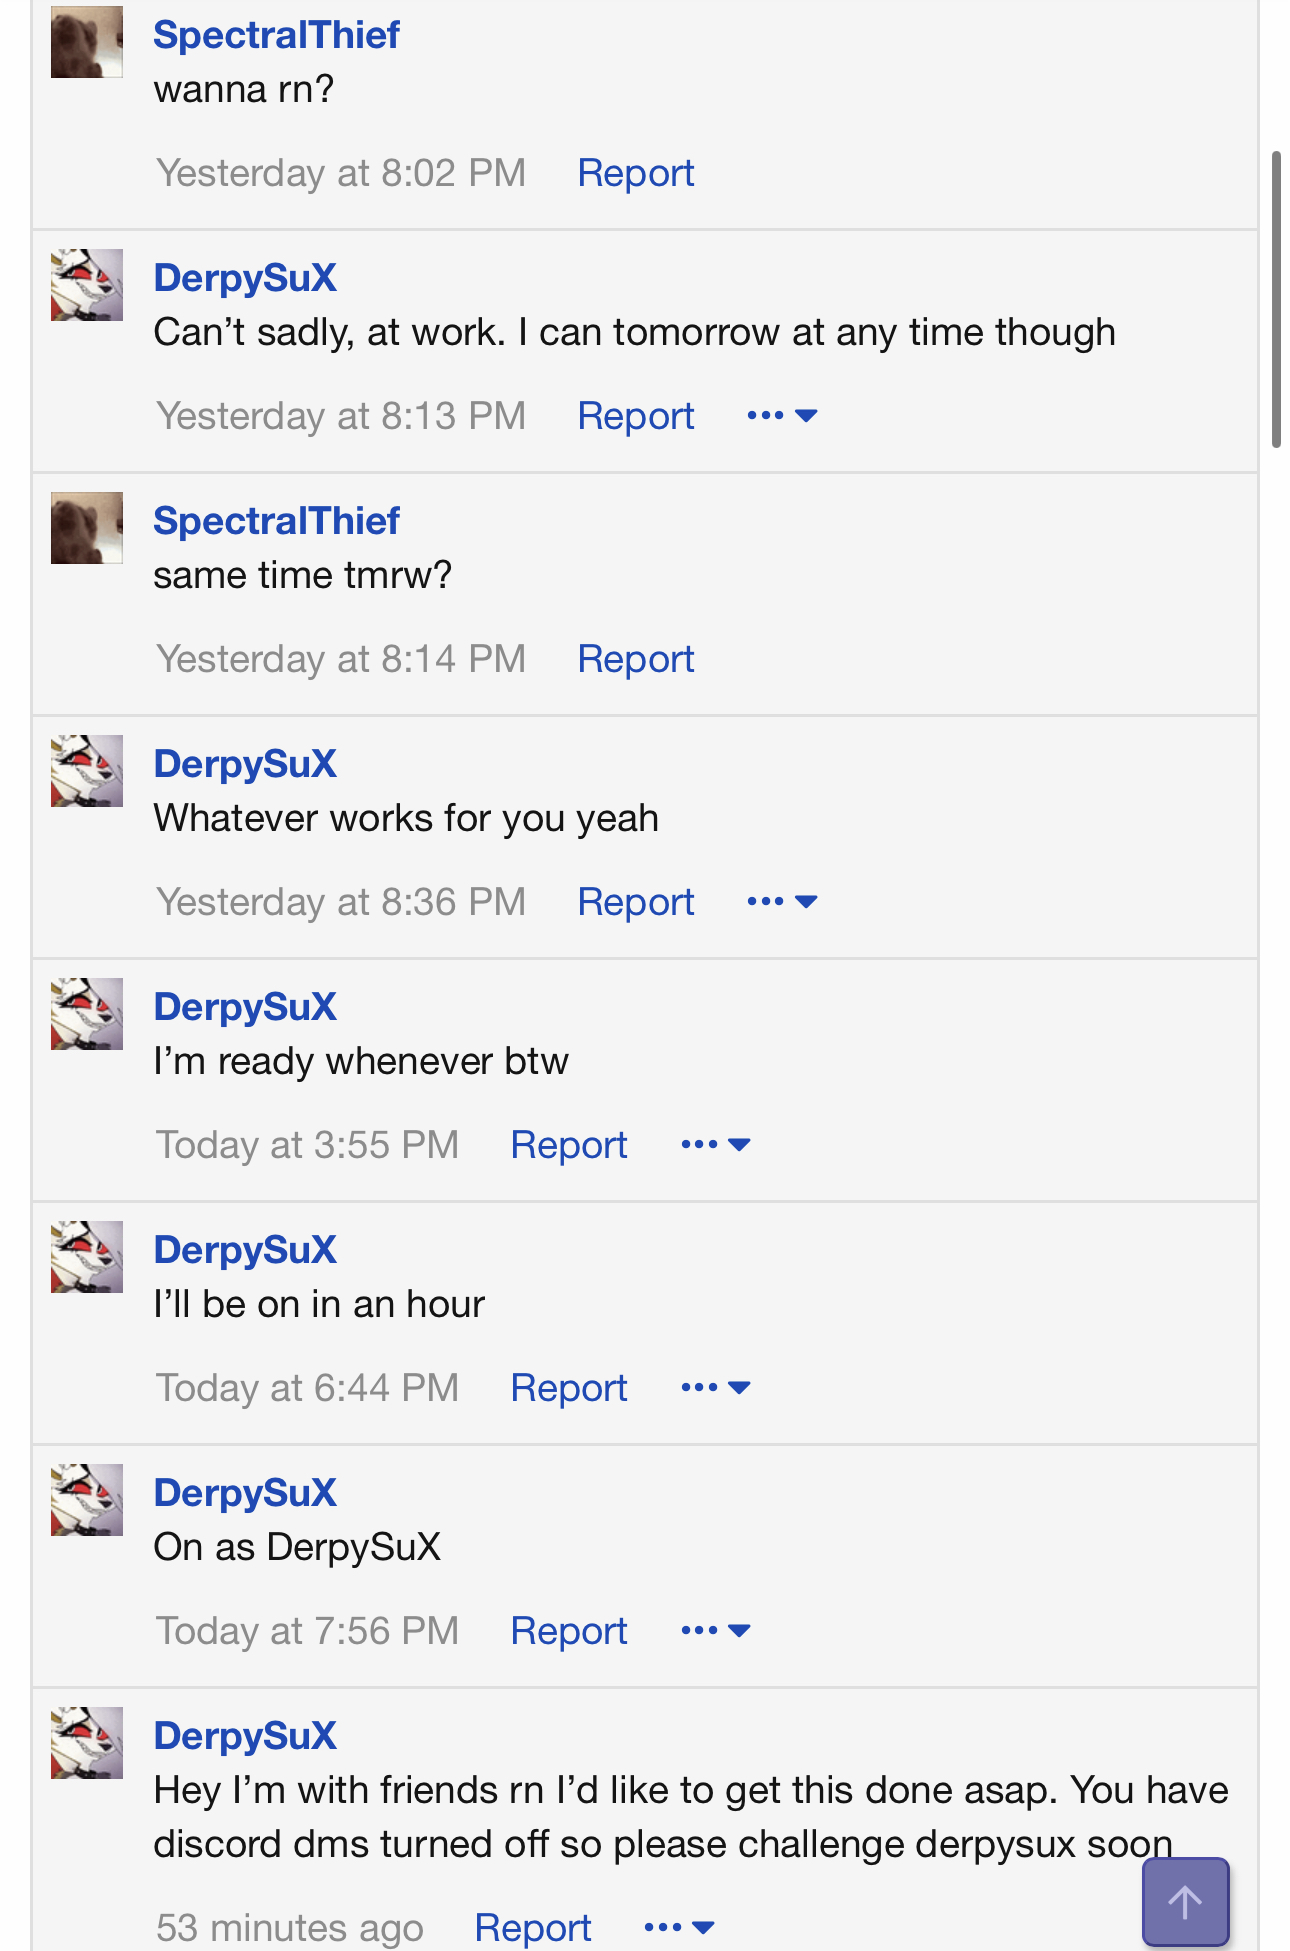Report the comment from 53 minutes ago
This screenshot has width=1290, height=1951.
click(532, 1927)
